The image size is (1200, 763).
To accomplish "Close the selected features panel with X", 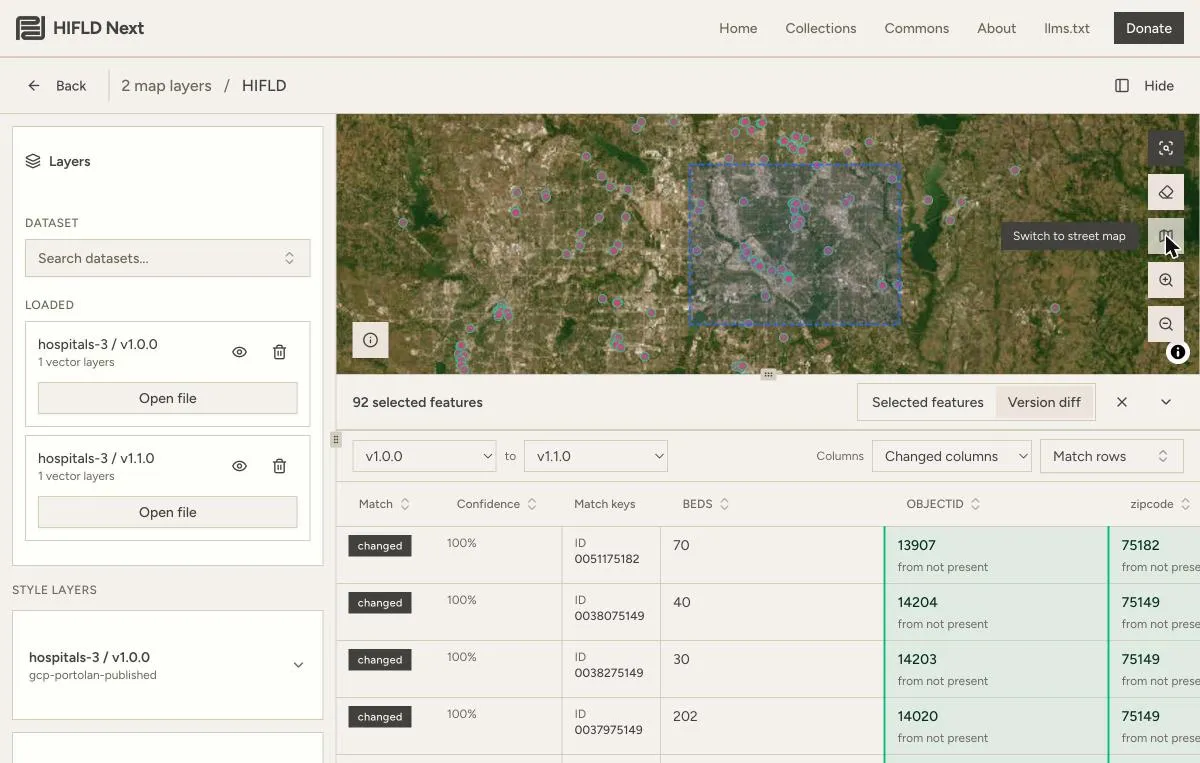I will (x=1122, y=402).
